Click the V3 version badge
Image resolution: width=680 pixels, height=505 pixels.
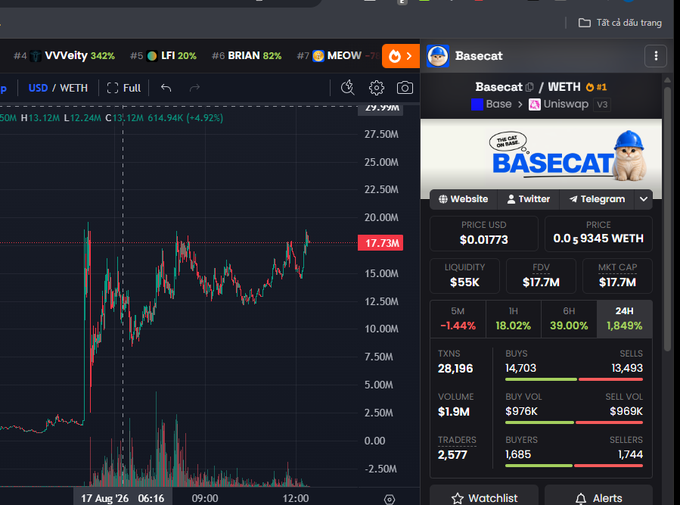pyautogui.click(x=602, y=105)
